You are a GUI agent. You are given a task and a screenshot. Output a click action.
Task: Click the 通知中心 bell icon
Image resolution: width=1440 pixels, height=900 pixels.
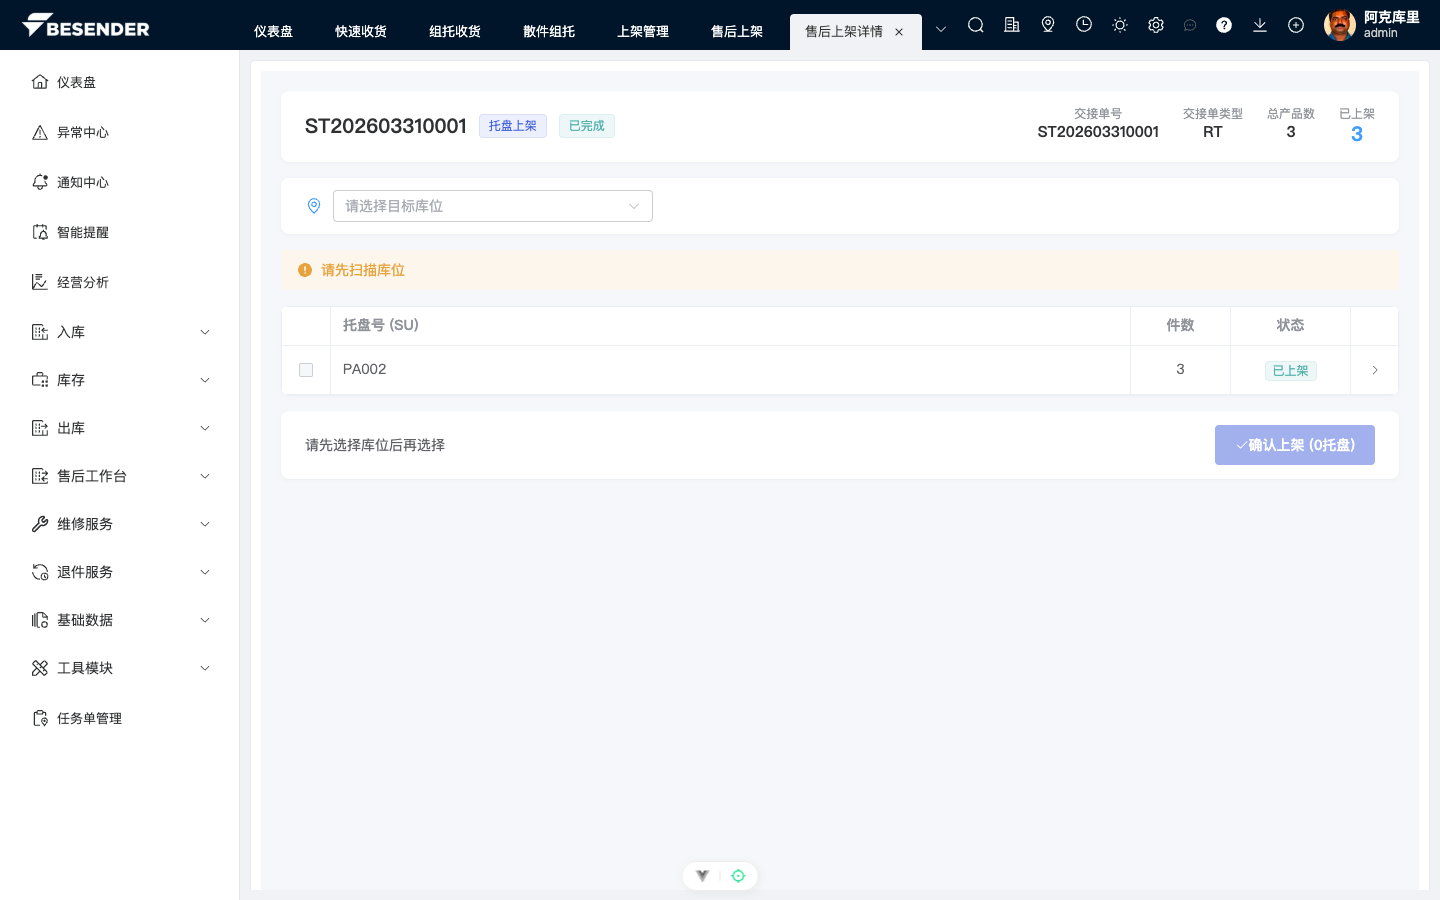tap(40, 182)
